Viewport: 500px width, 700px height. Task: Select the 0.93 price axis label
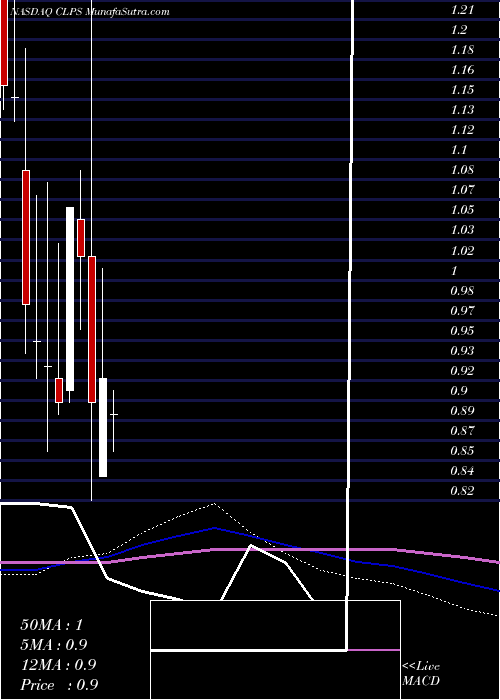[x=462, y=351]
